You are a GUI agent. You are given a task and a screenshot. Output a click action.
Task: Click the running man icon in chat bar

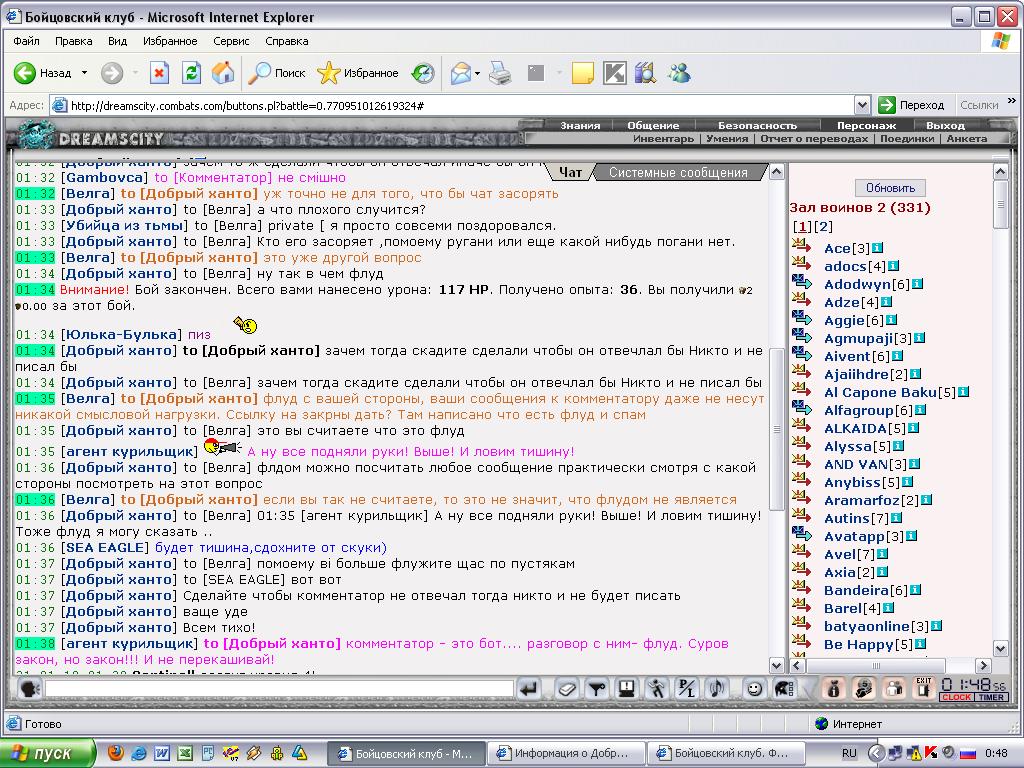click(x=656, y=689)
